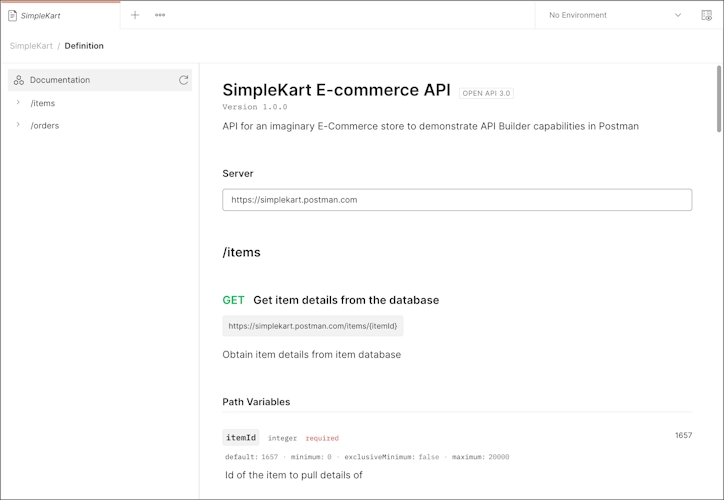Click the itemId variable tag

pos(241,438)
